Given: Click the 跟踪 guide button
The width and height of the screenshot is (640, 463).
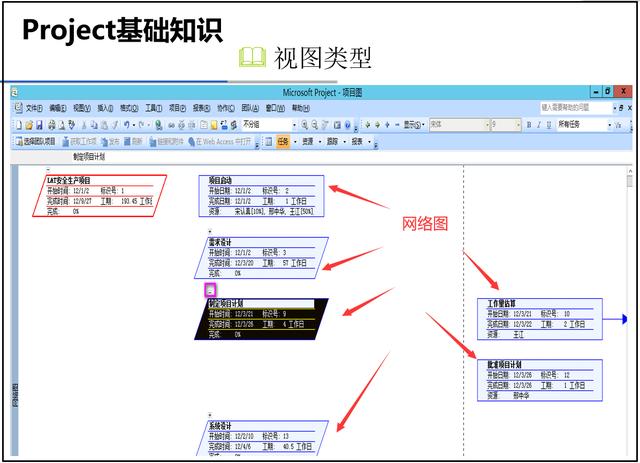Looking at the screenshot, I should click(332, 141).
